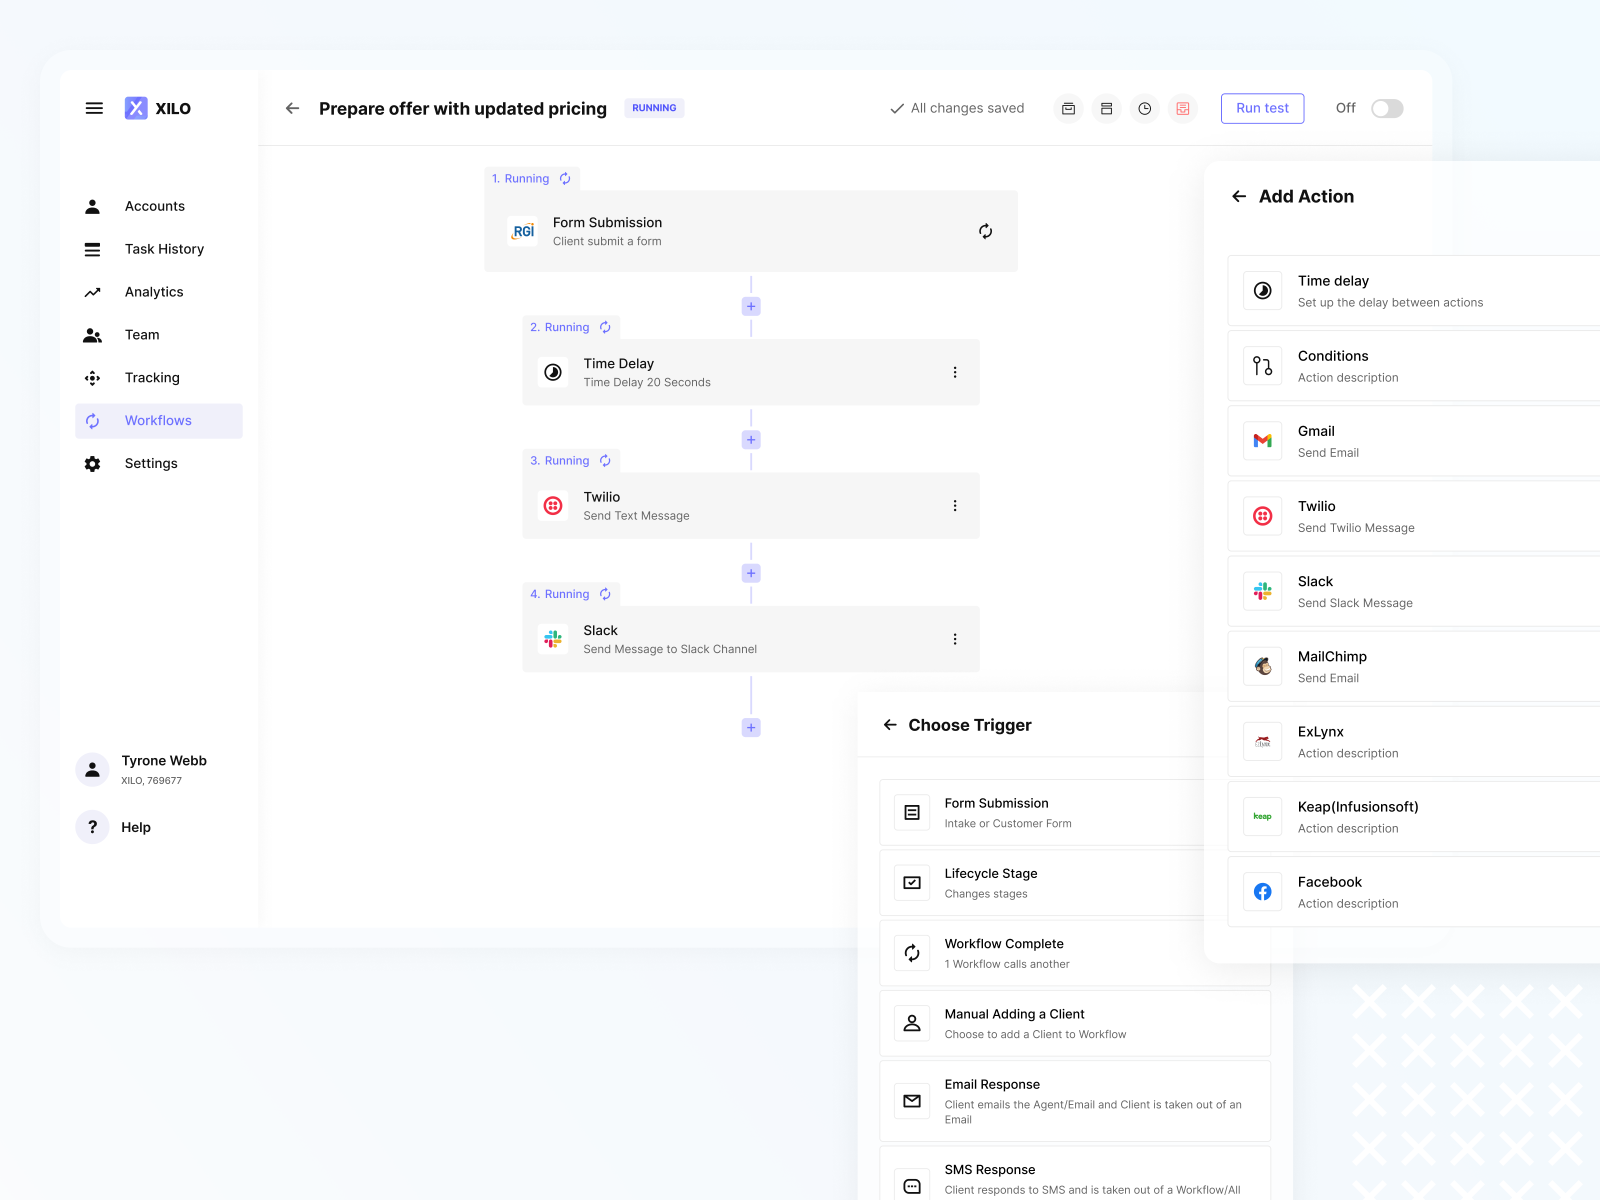Click the hamburger menu icon top left
Viewport: 1600px width, 1200px height.
pos(94,108)
